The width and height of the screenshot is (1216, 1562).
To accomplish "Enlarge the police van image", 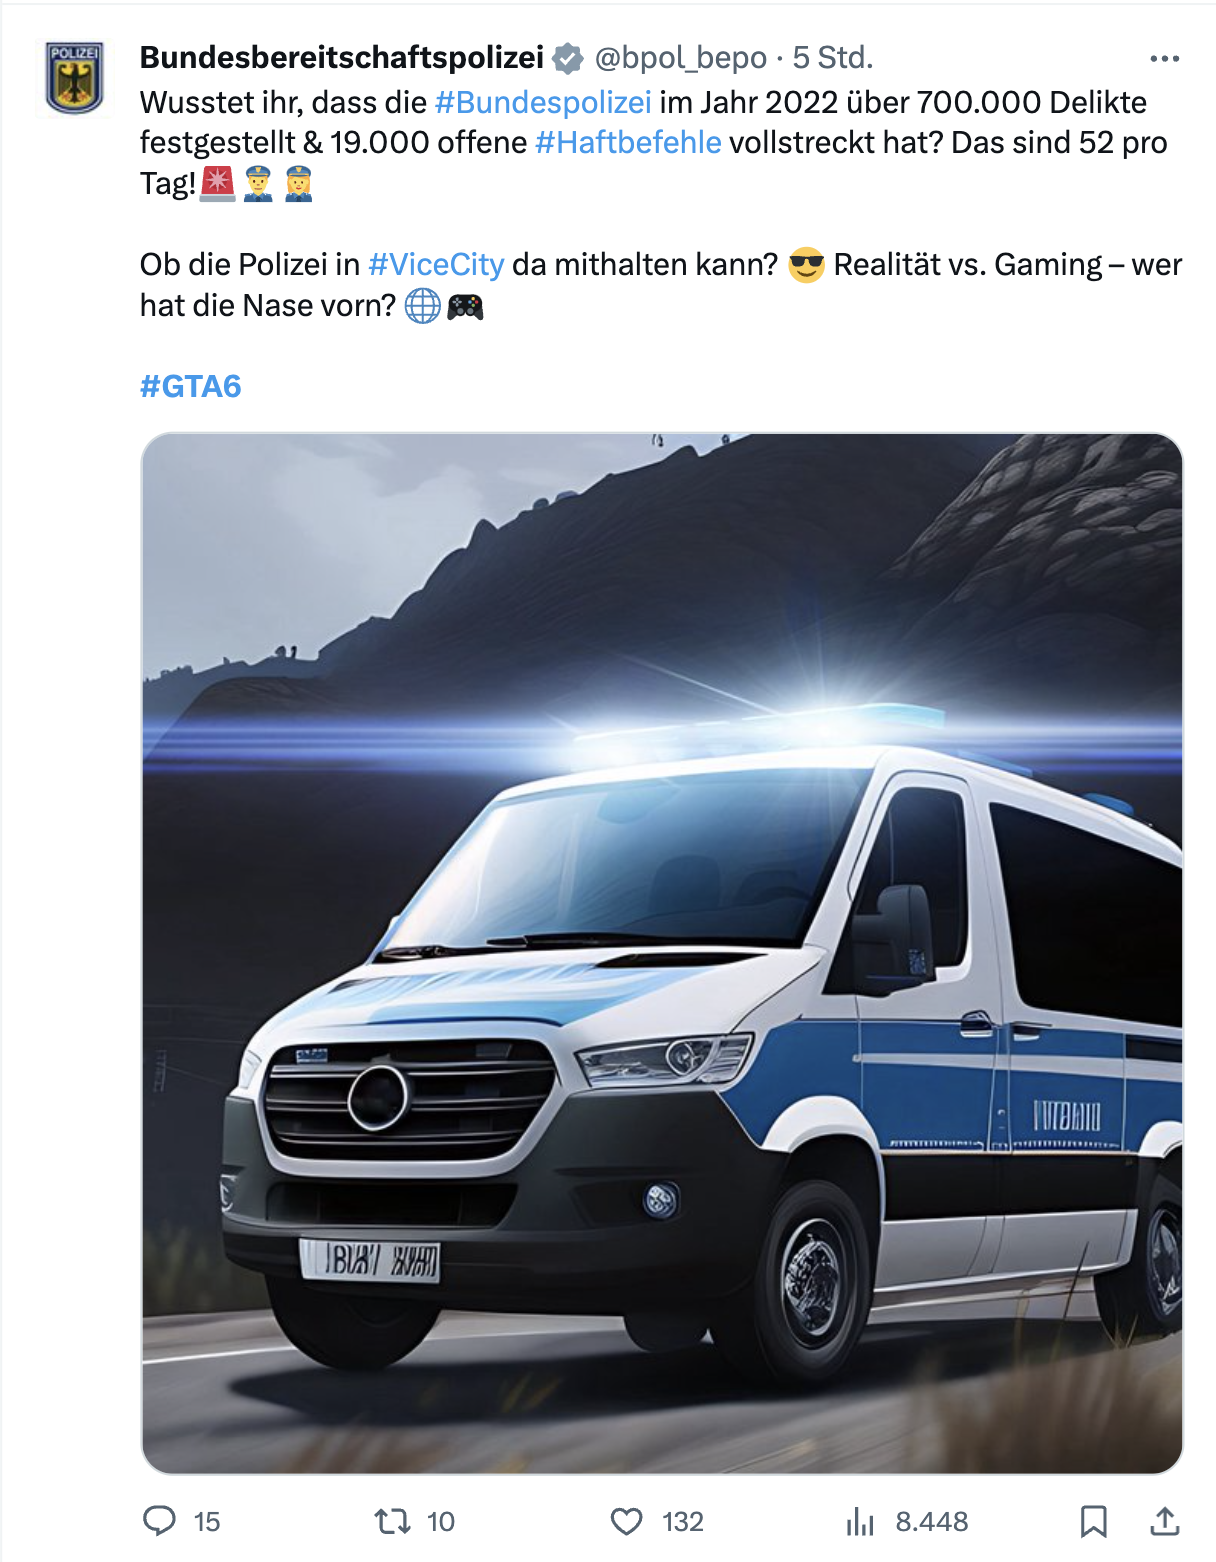I will click(x=662, y=953).
